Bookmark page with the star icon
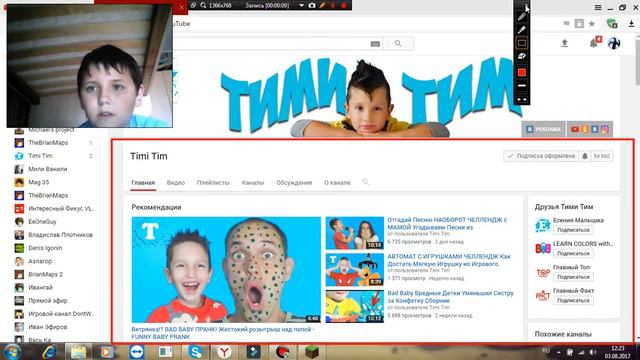Screen dimensions: 640x360 tap(592, 24)
